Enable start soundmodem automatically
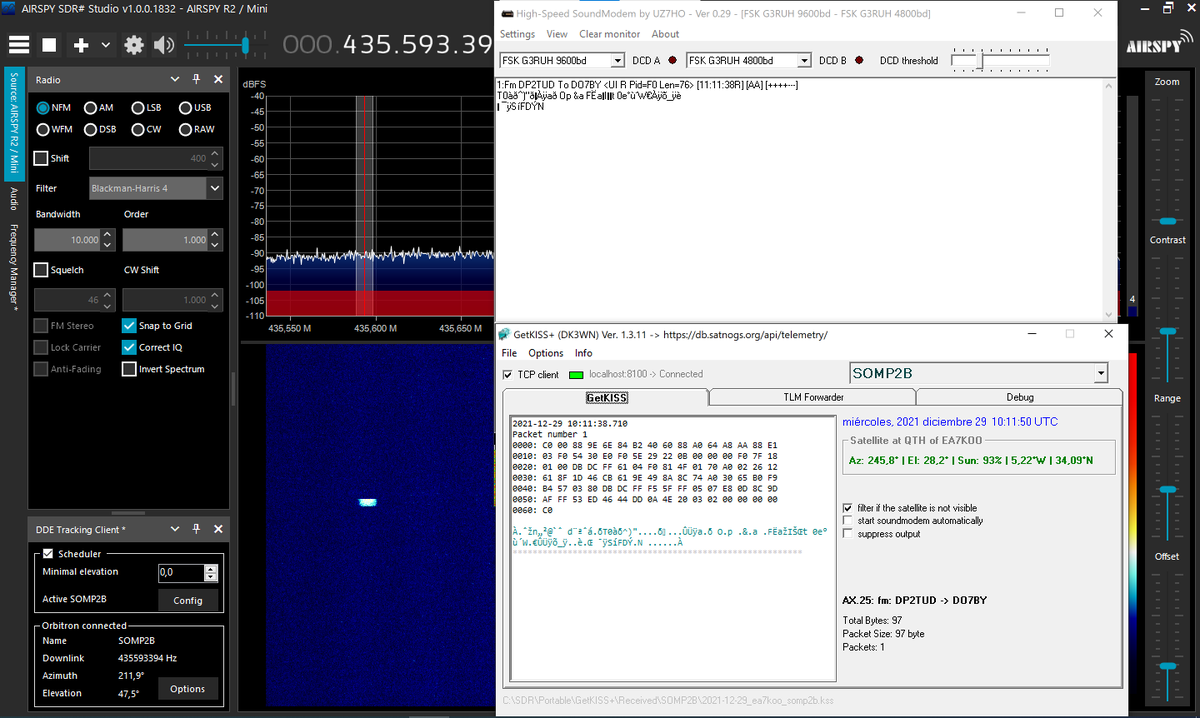 click(x=849, y=521)
